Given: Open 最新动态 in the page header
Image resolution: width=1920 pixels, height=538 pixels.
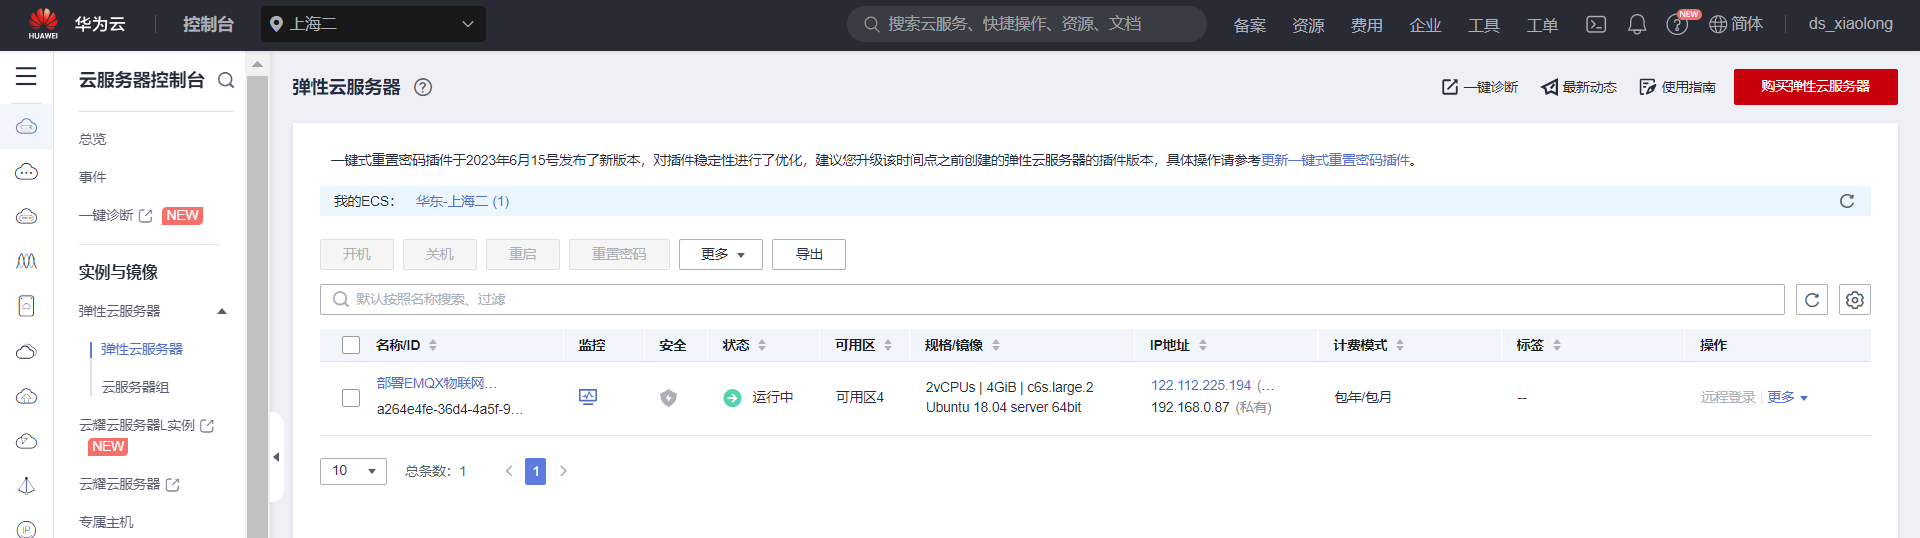Looking at the screenshot, I should click(1579, 87).
